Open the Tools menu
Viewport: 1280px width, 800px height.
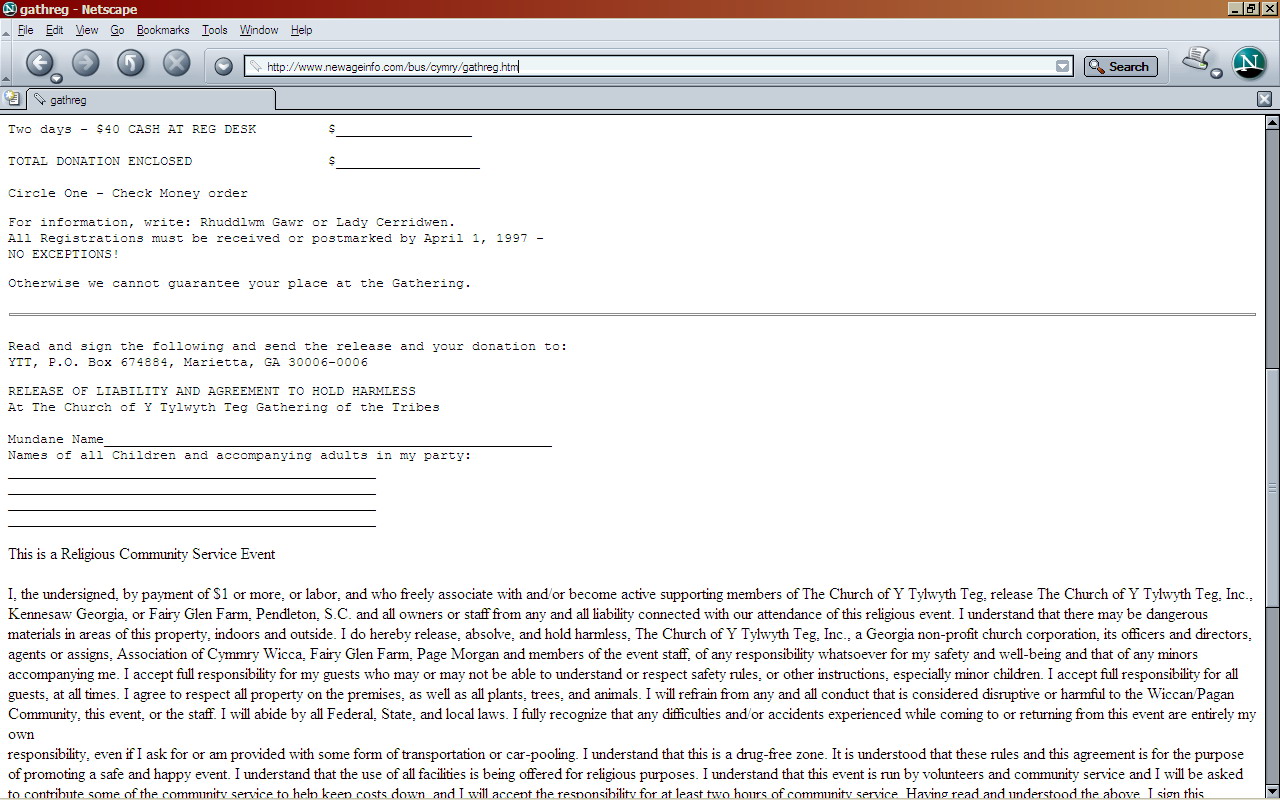(214, 30)
